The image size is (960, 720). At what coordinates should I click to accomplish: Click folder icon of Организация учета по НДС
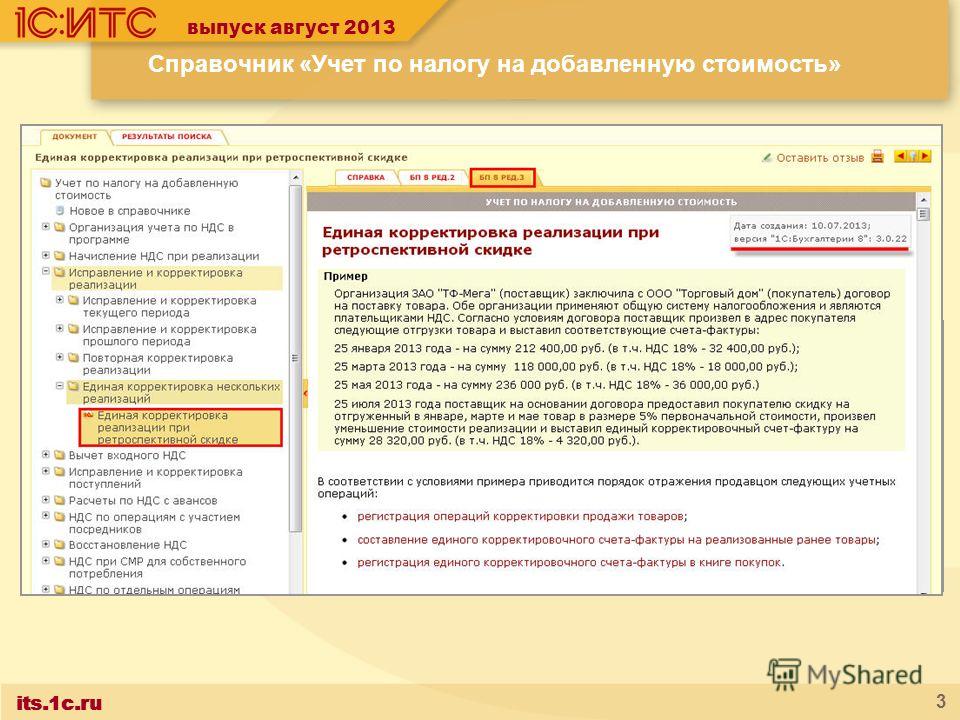click(x=59, y=227)
